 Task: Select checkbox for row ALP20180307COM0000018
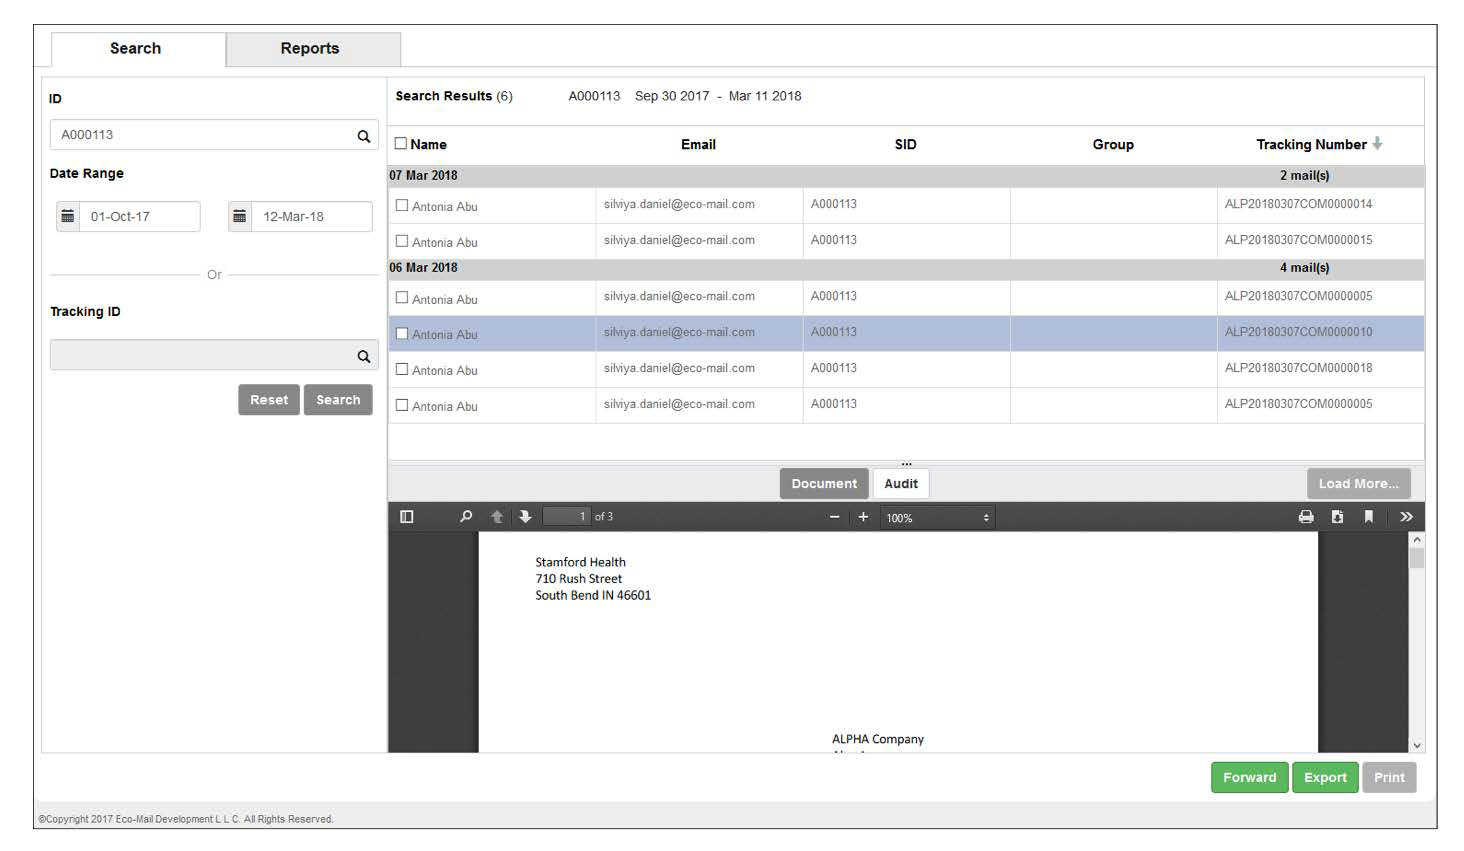coord(402,369)
